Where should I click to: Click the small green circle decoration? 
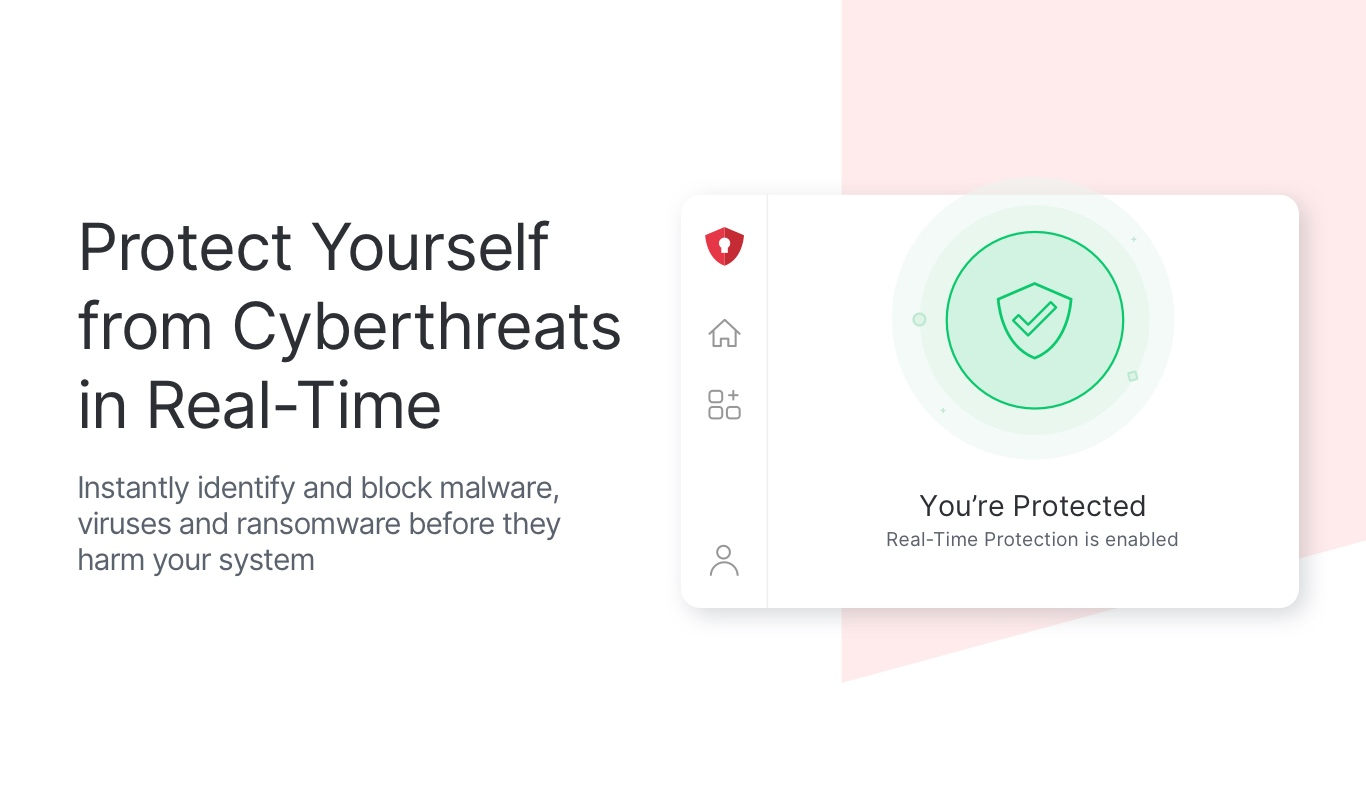point(919,320)
